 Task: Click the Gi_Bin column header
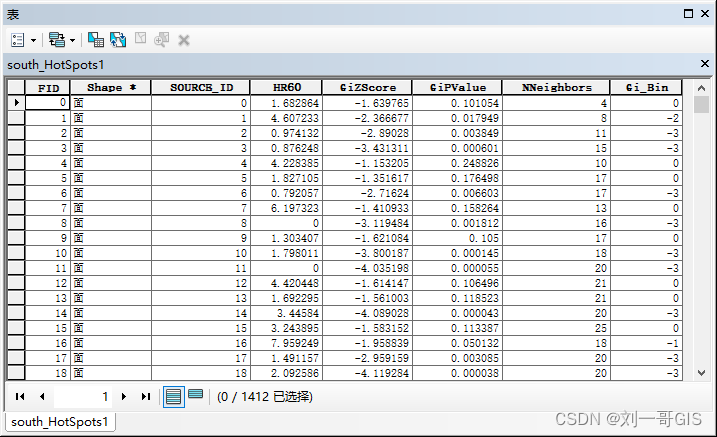coord(646,88)
